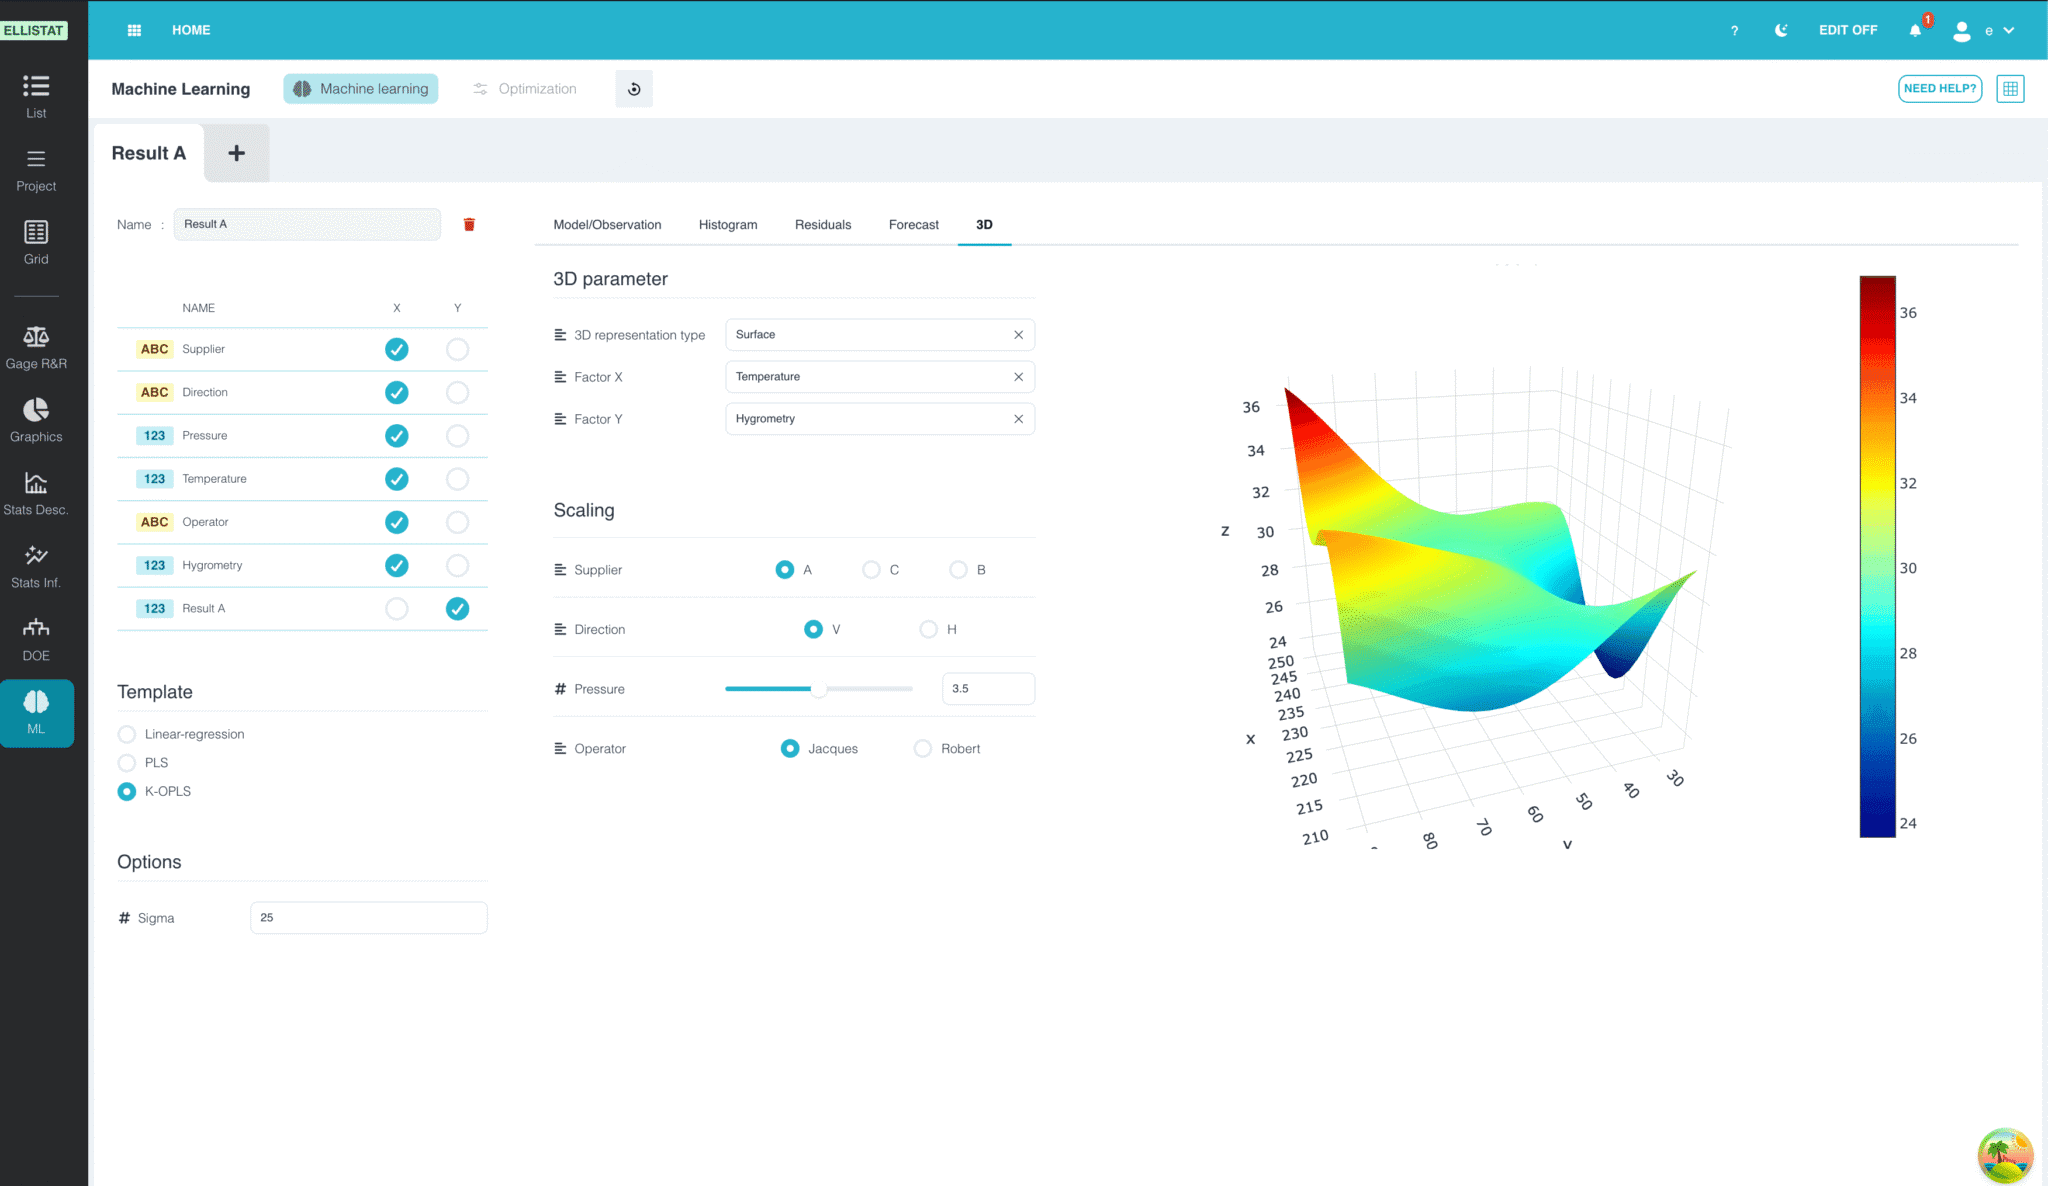
Task: Open the Gage R&R module
Action: point(36,347)
